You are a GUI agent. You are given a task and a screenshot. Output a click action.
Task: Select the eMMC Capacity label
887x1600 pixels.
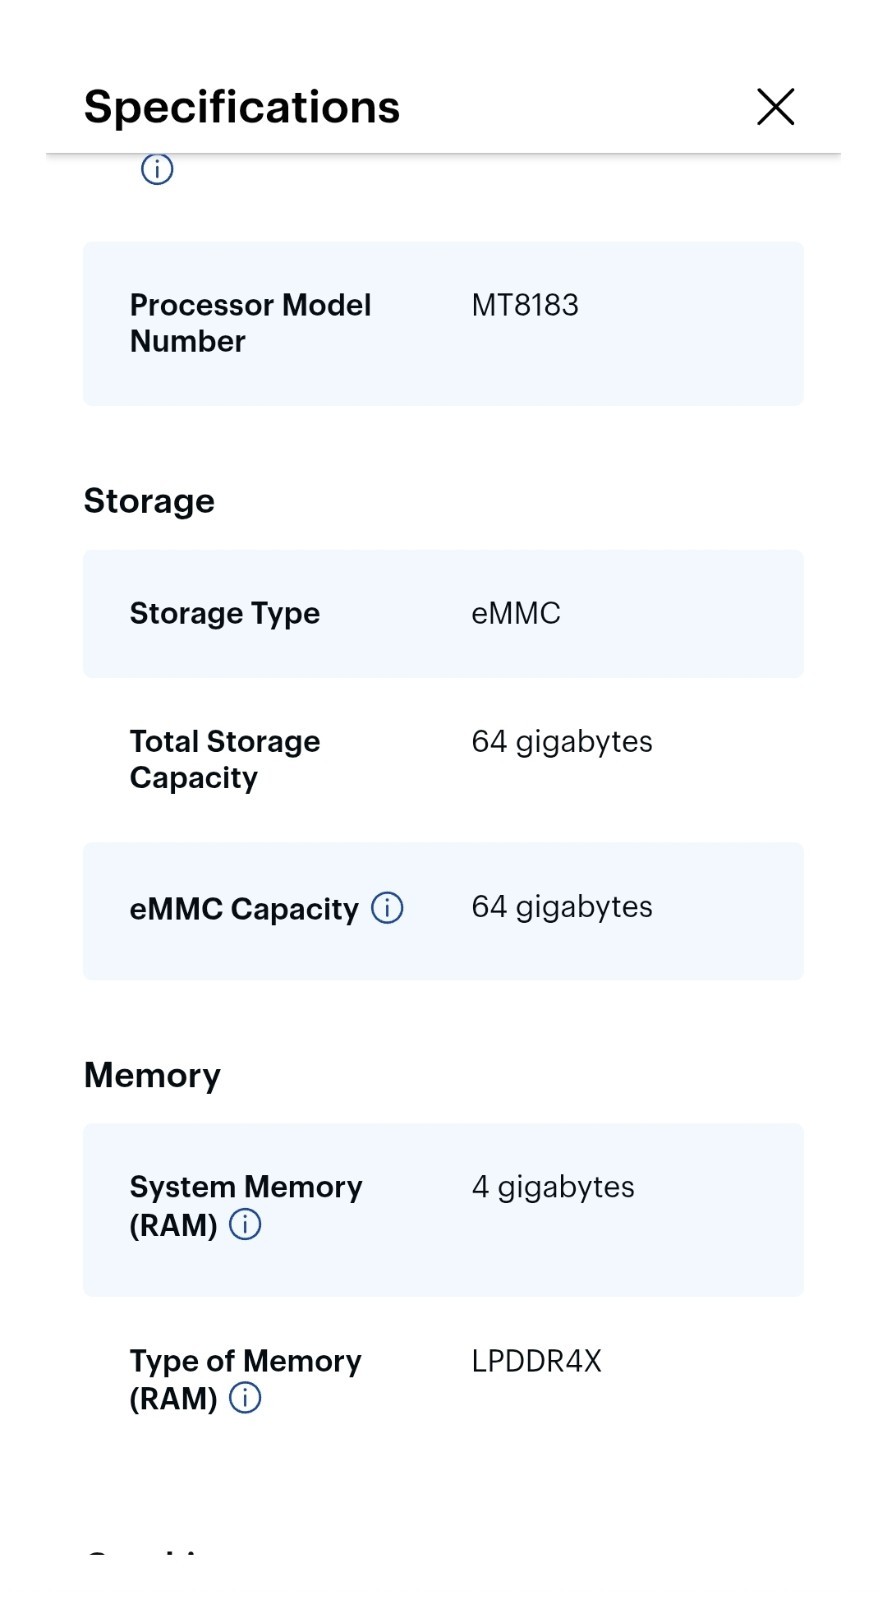(244, 909)
